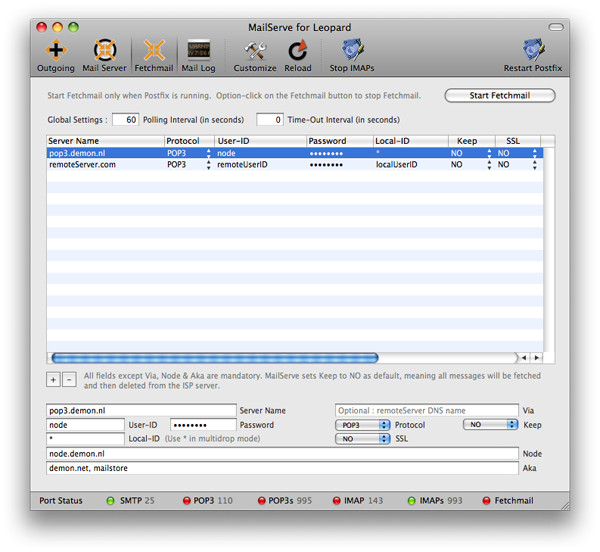Screen dimensions: 600x552
Task: Sort by User-ID column header
Action: 260,141
